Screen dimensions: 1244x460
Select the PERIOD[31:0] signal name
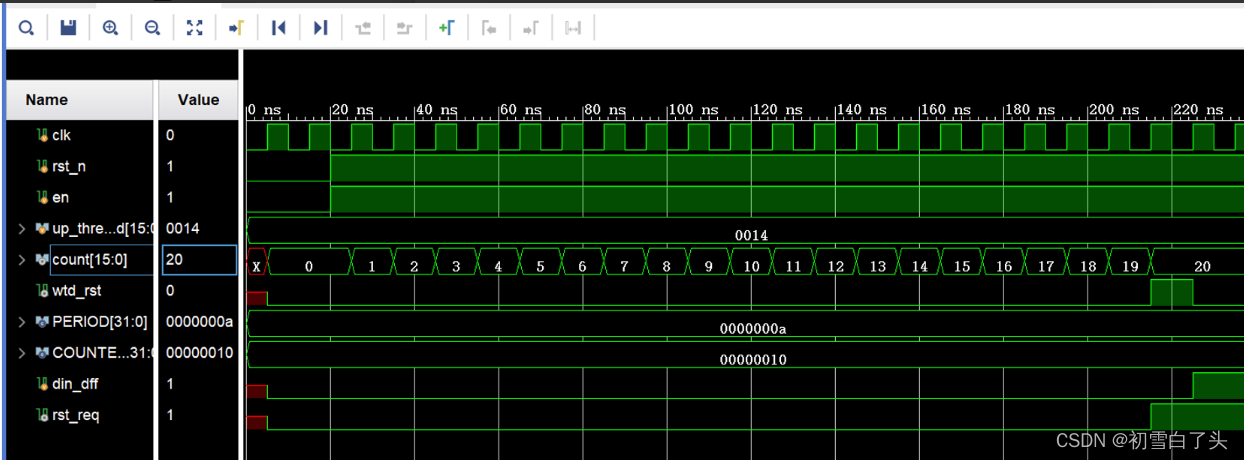click(x=99, y=322)
